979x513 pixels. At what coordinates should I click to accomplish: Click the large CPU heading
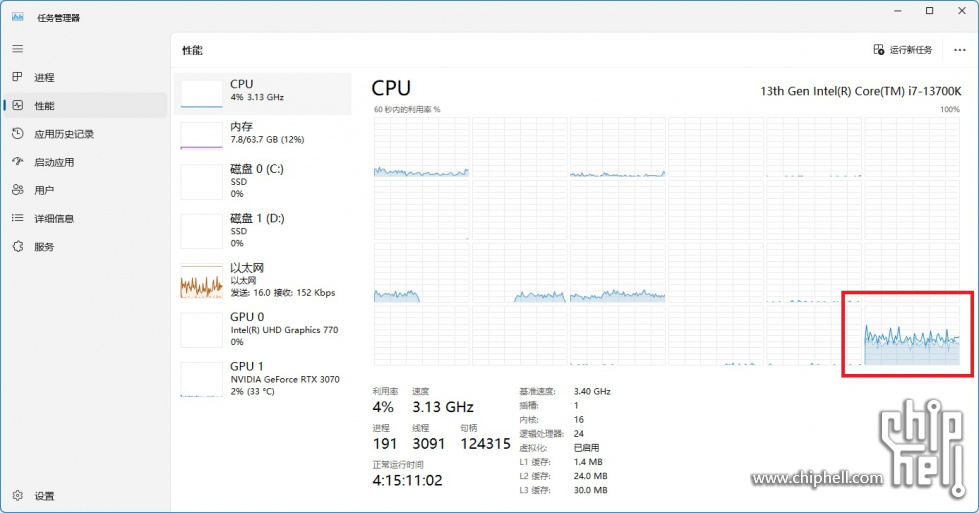click(391, 89)
